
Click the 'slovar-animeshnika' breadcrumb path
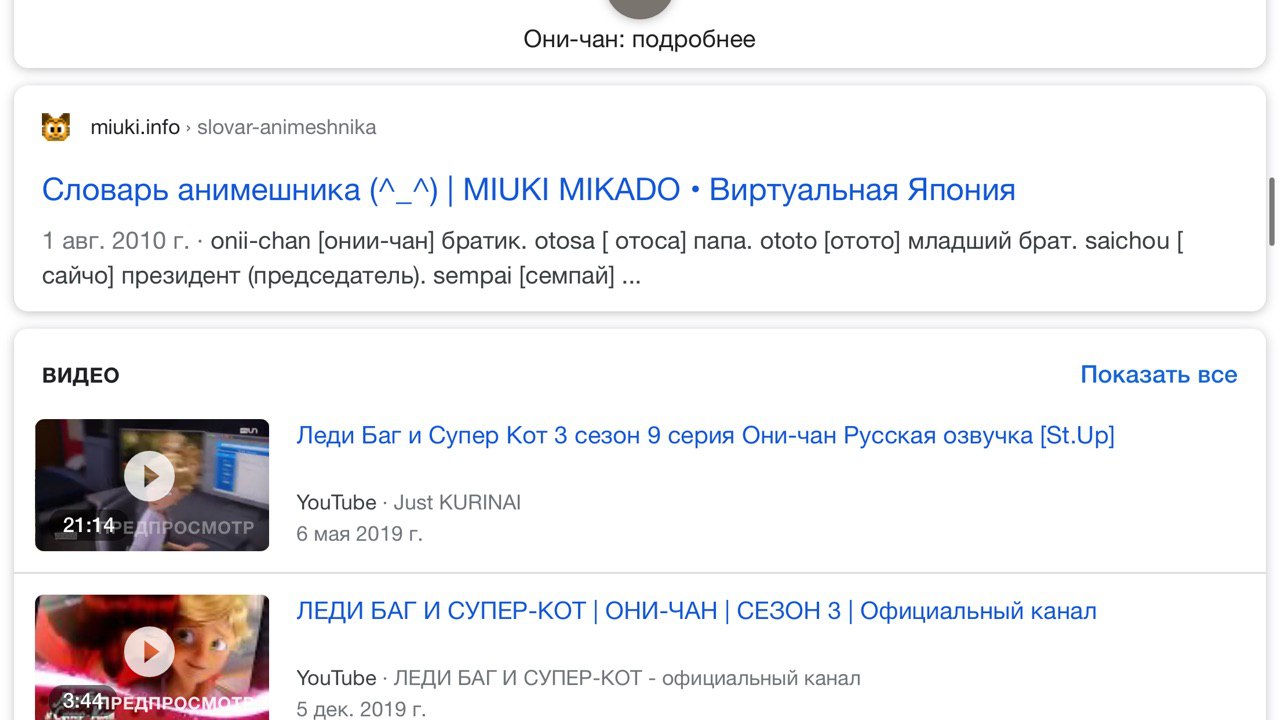pos(286,127)
